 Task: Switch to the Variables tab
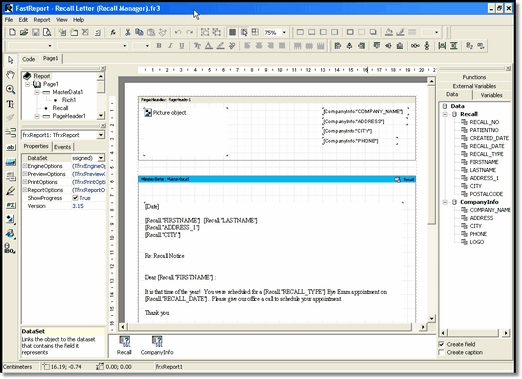[491, 95]
